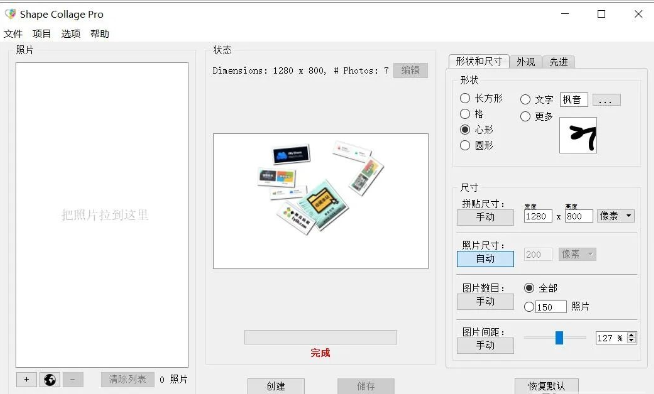Click the 0 照片 count label

[x=174, y=379]
